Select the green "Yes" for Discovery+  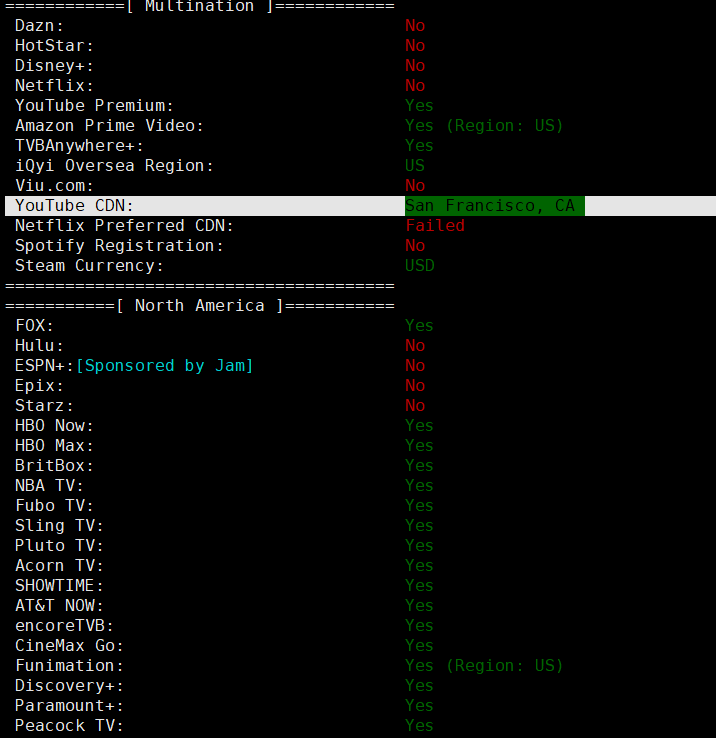(x=419, y=686)
